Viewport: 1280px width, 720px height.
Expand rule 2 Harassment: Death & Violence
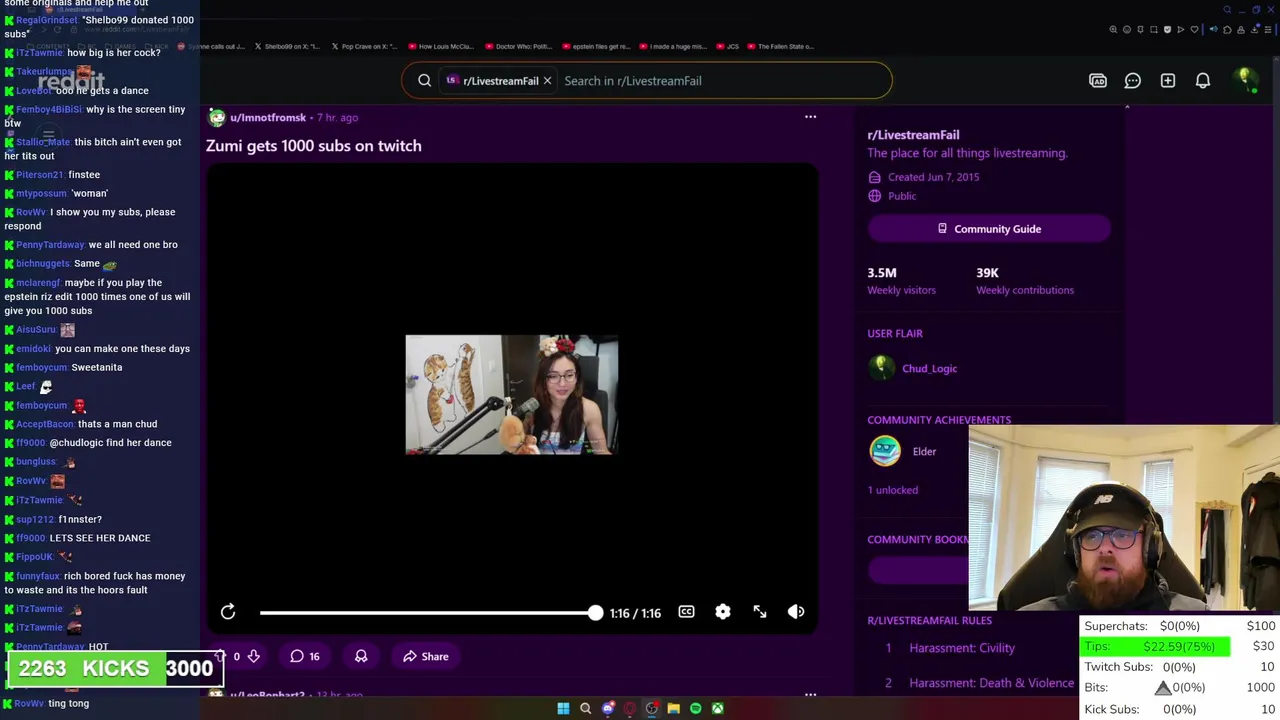[x=992, y=683]
